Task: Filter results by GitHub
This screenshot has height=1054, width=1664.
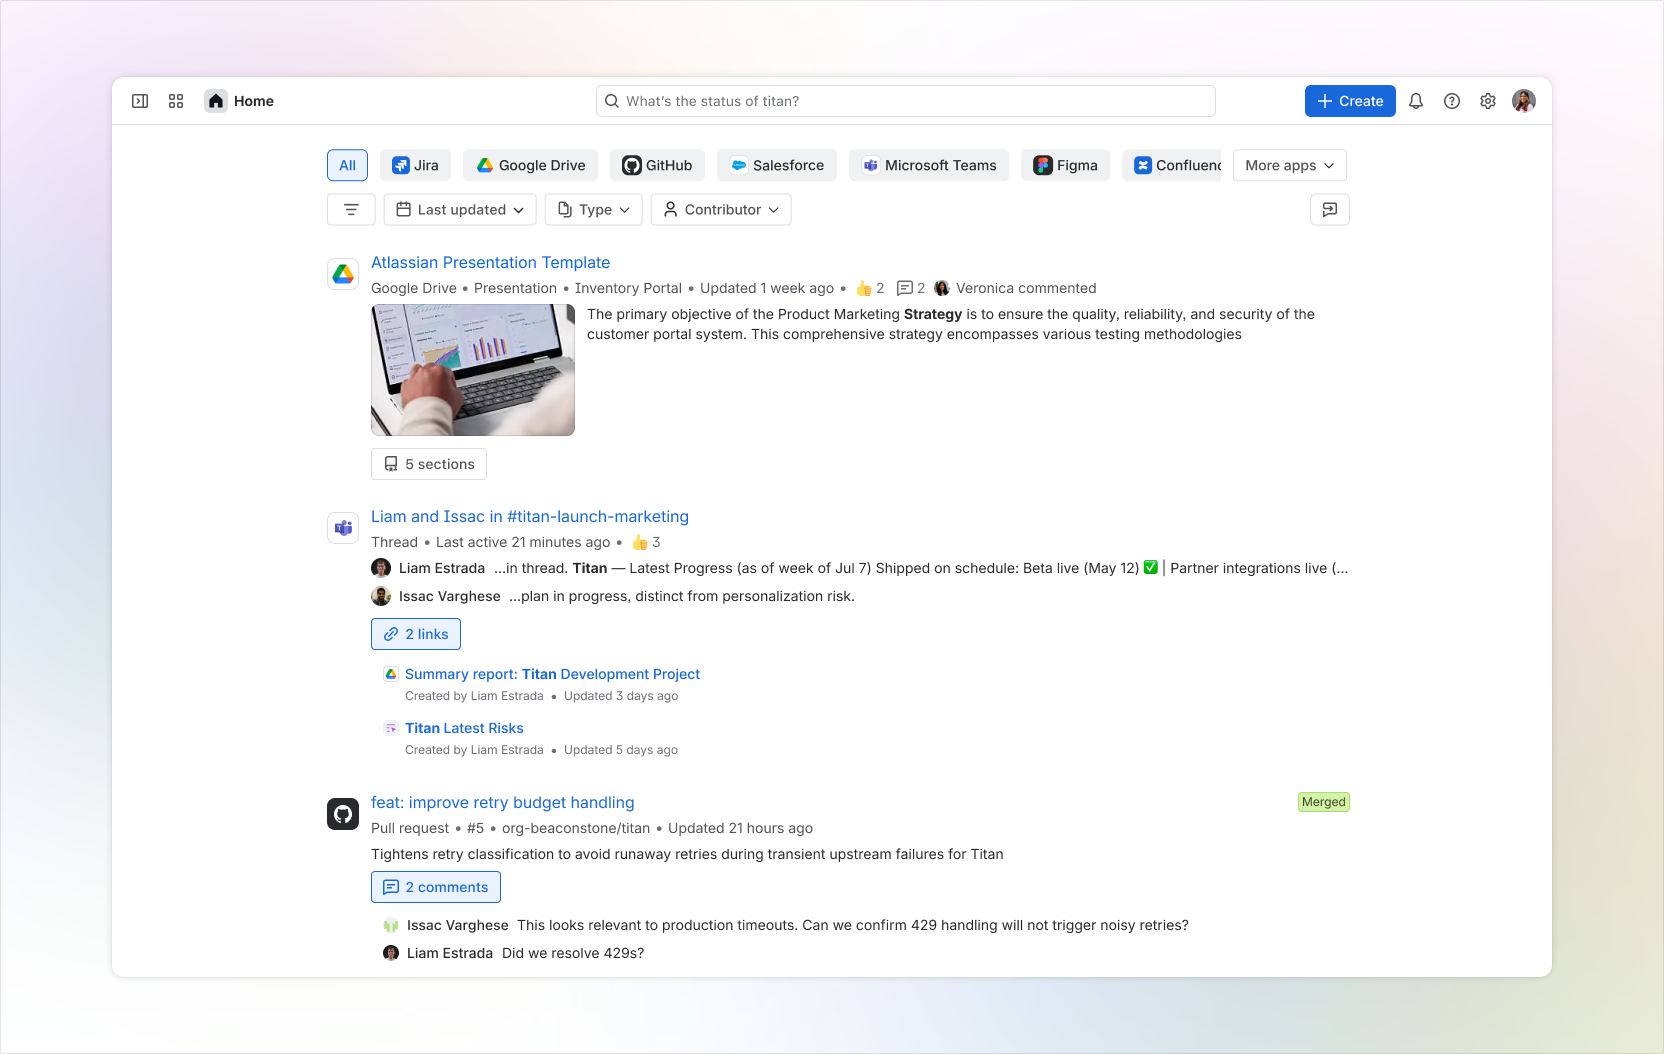Action: [x=657, y=165]
